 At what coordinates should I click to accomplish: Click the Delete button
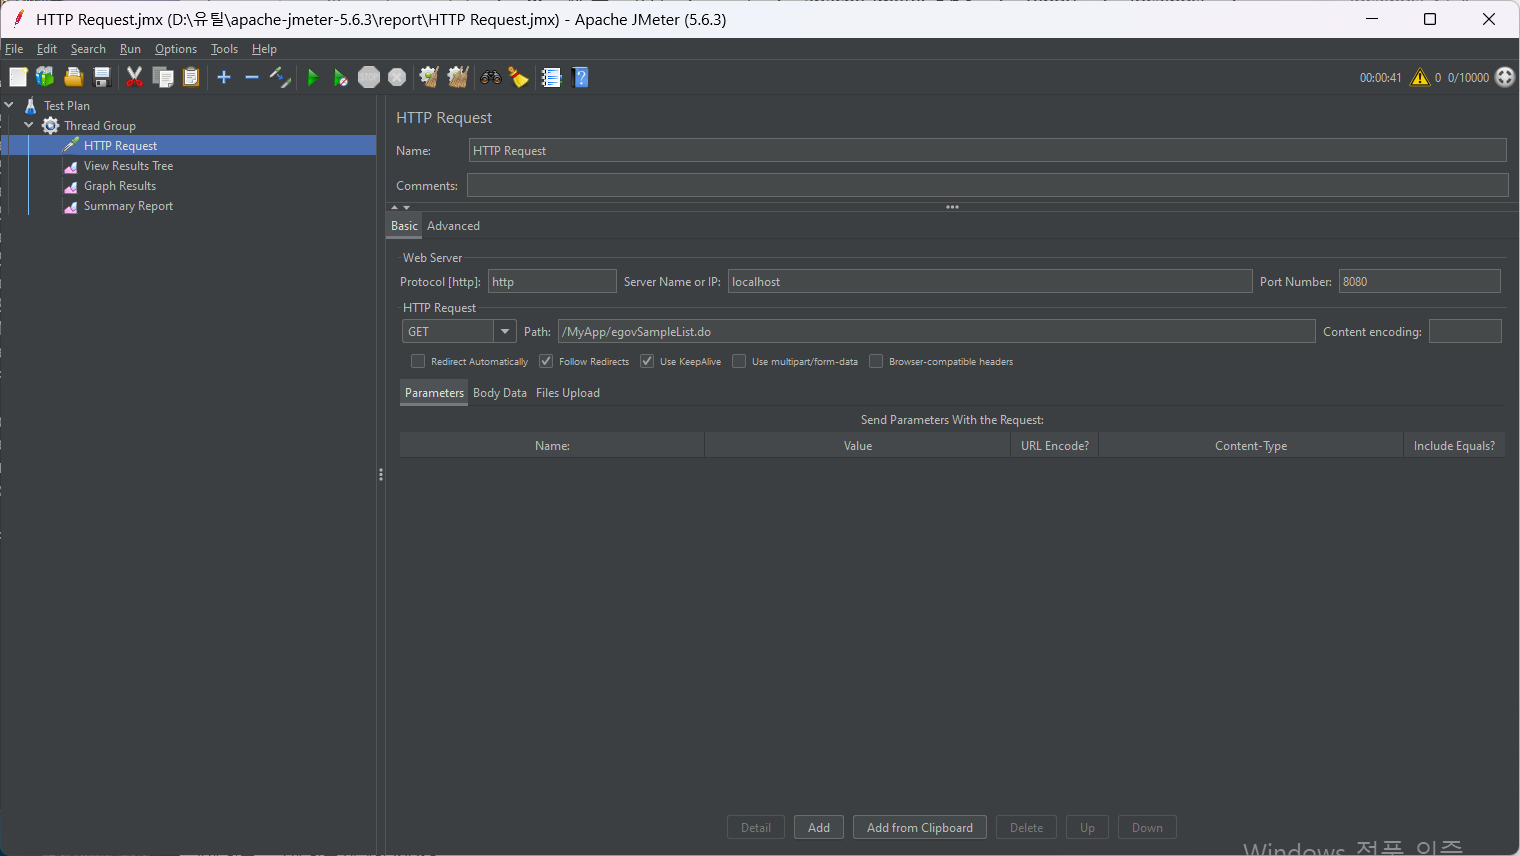(x=1026, y=827)
